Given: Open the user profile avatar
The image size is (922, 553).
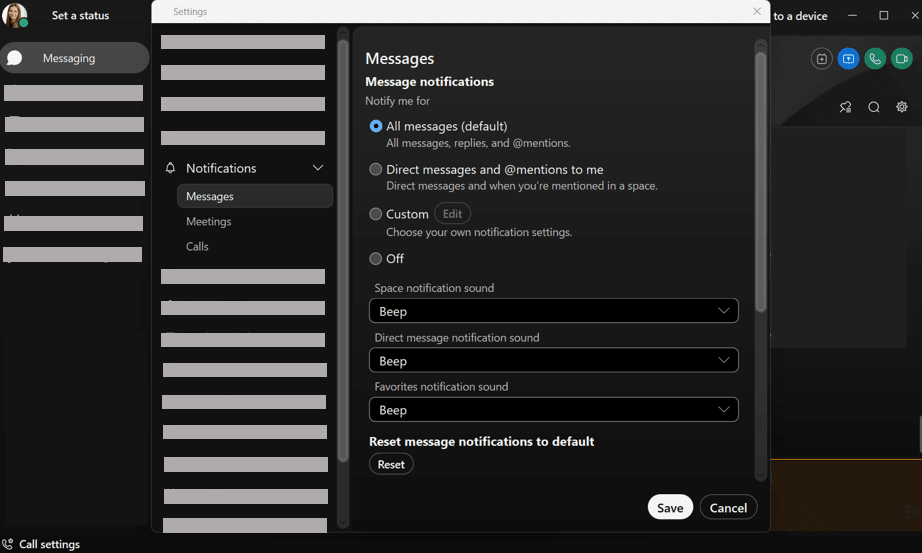Looking at the screenshot, I should click(15, 15).
